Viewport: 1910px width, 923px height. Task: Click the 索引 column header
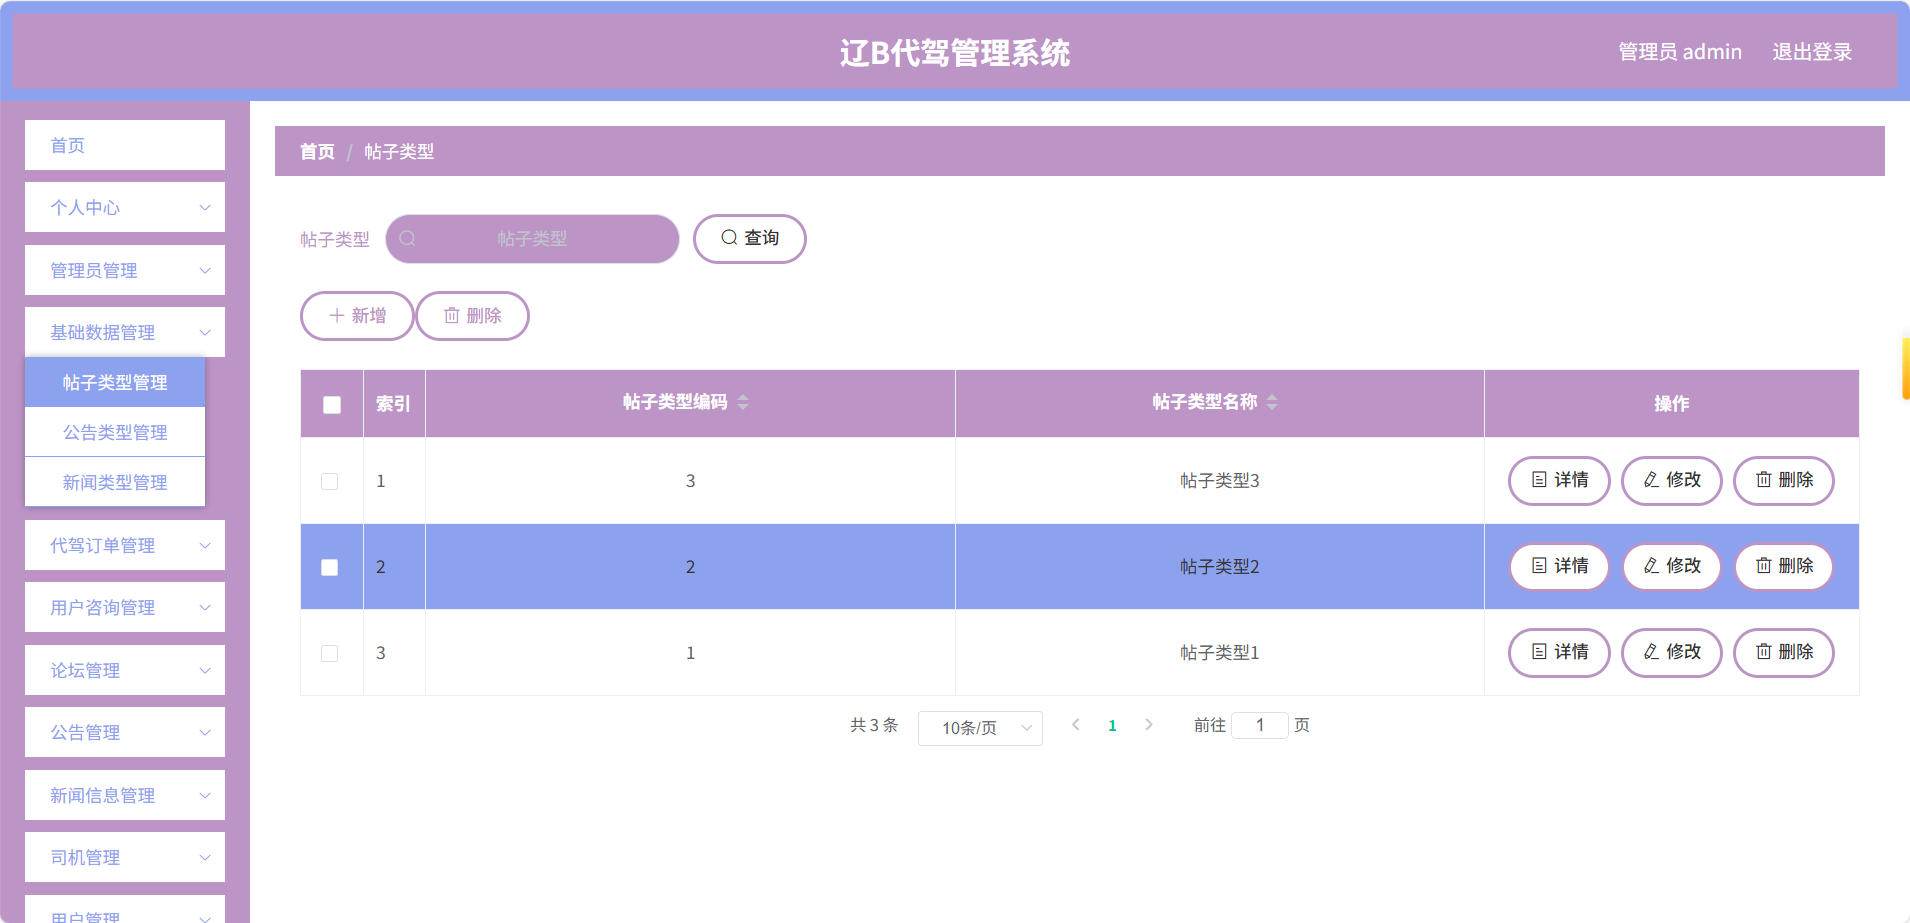click(393, 404)
